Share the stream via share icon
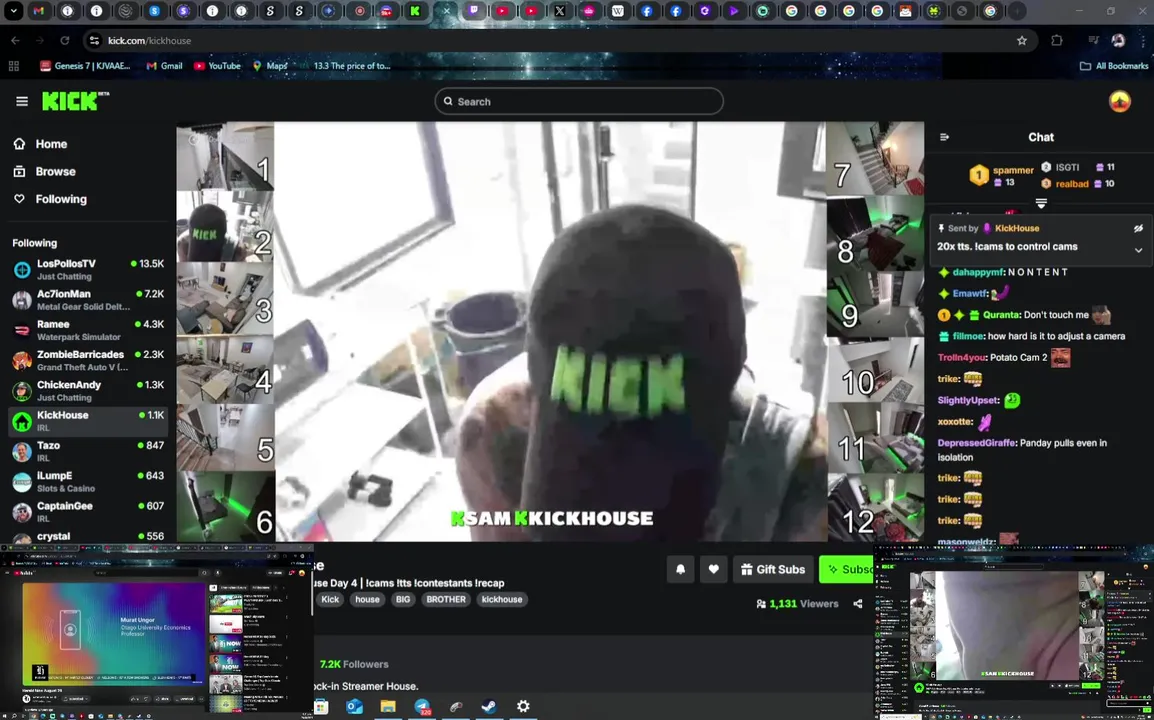 click(x=857, y=604)
